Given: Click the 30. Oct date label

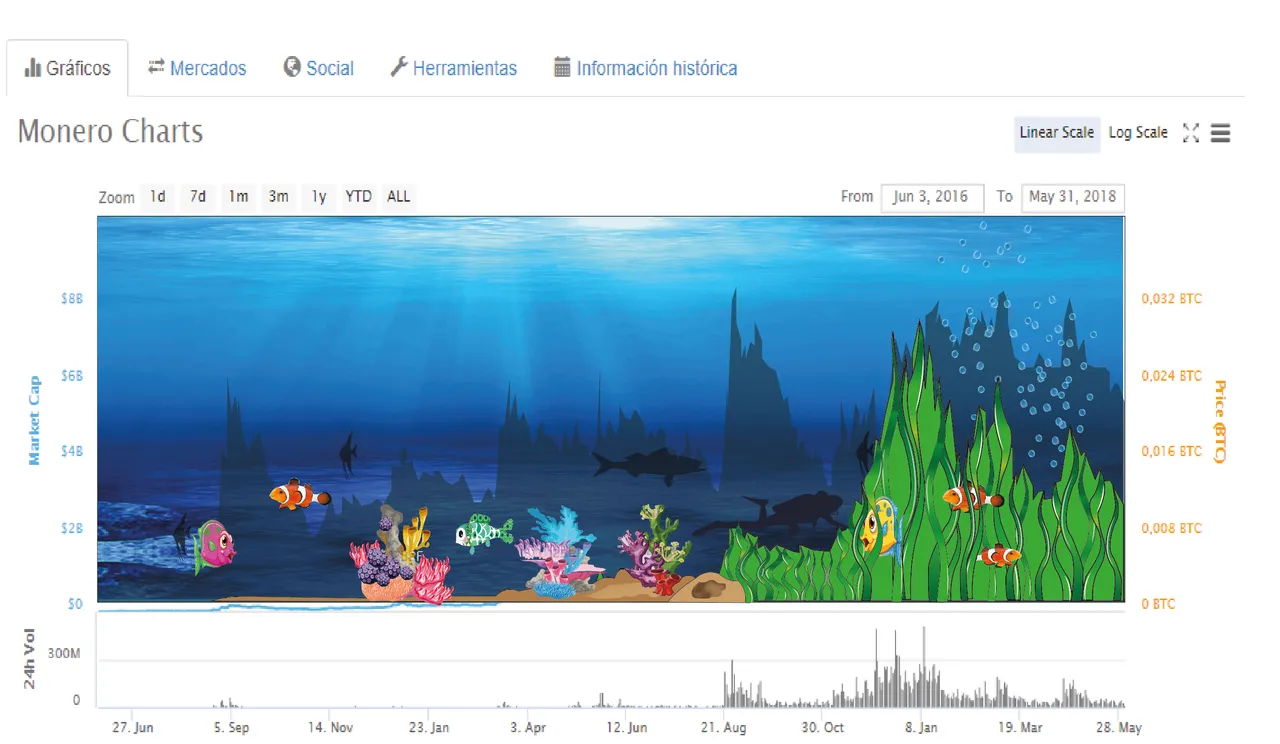Looking at the screenshot, I should coord(823,728).
